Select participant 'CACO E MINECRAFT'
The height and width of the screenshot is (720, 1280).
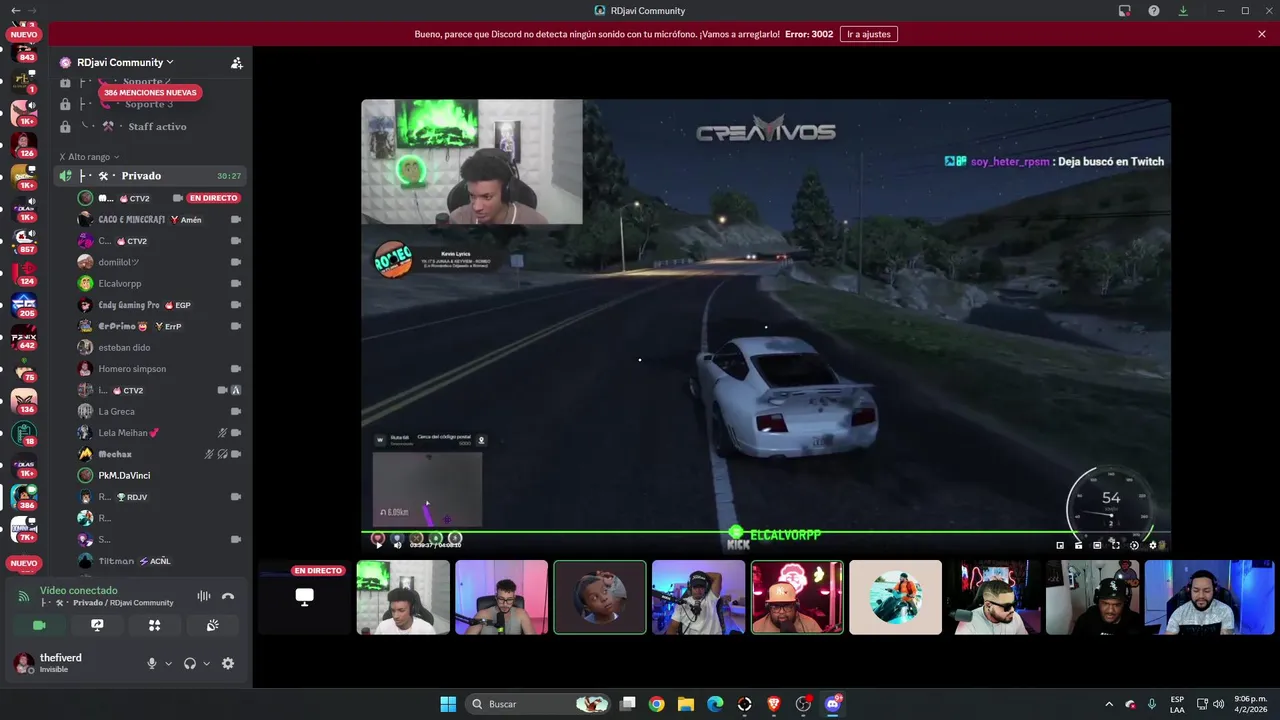(x=160, y=220)
